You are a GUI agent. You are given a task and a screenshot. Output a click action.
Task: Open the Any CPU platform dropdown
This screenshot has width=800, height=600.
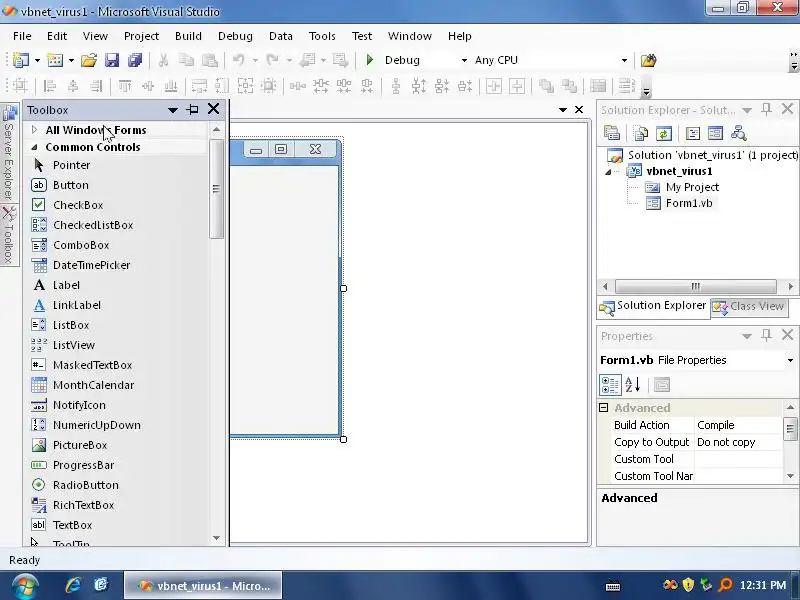pyautogui.click(x=624, y=60)
